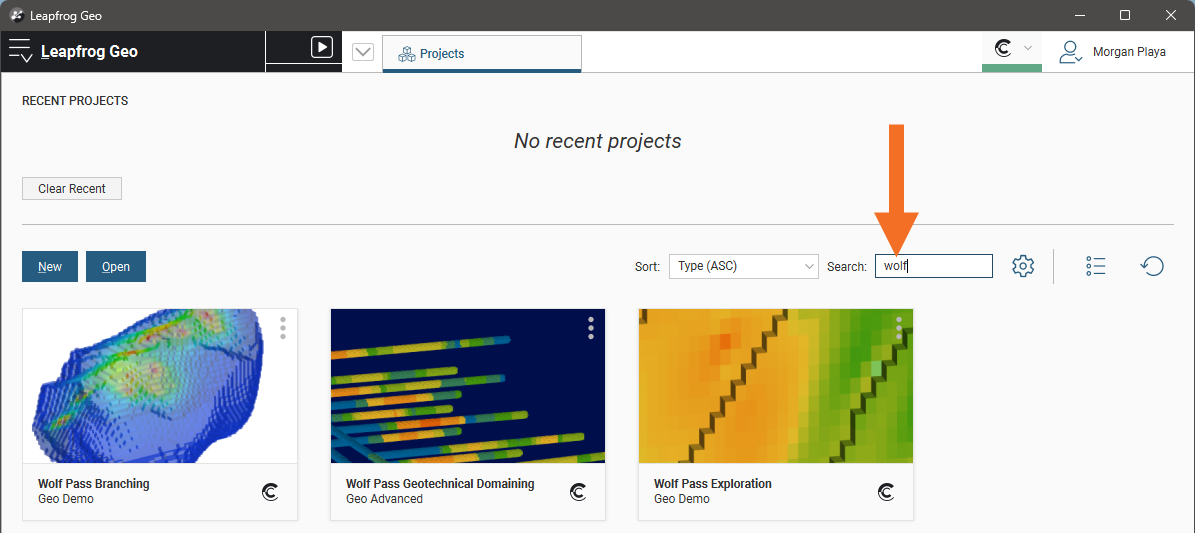Refresh the projects list
Image resolution: width=1195 pixels, height=533 pixels.
(1152, 266)
